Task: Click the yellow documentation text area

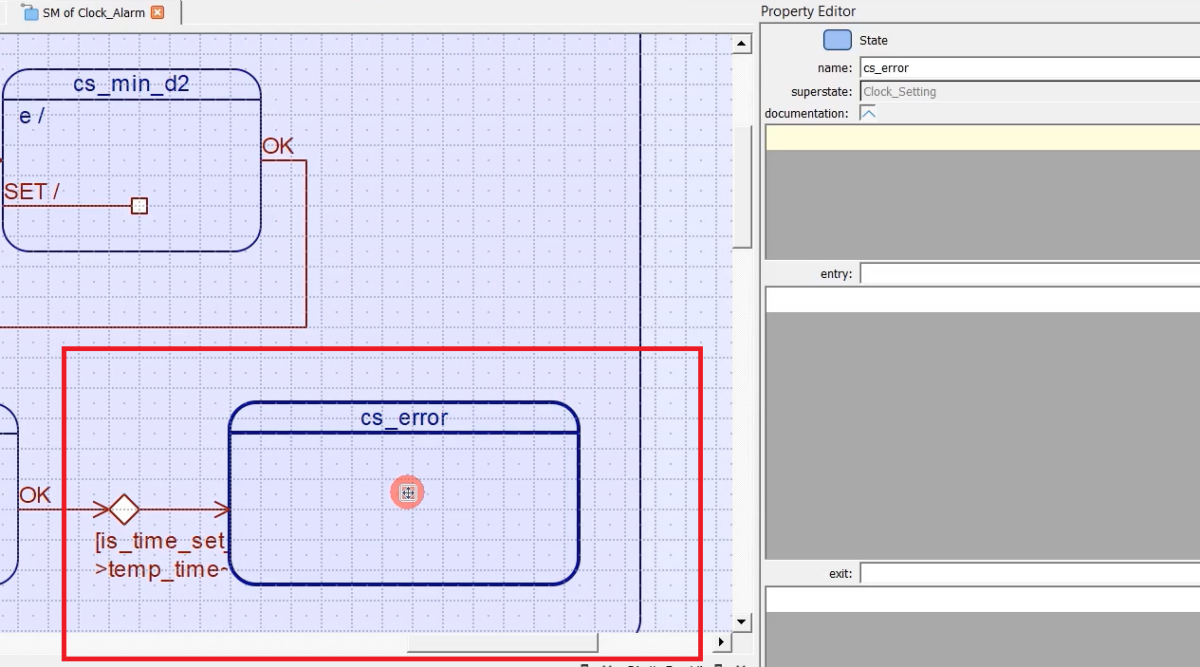Action: tap(982, 138)
